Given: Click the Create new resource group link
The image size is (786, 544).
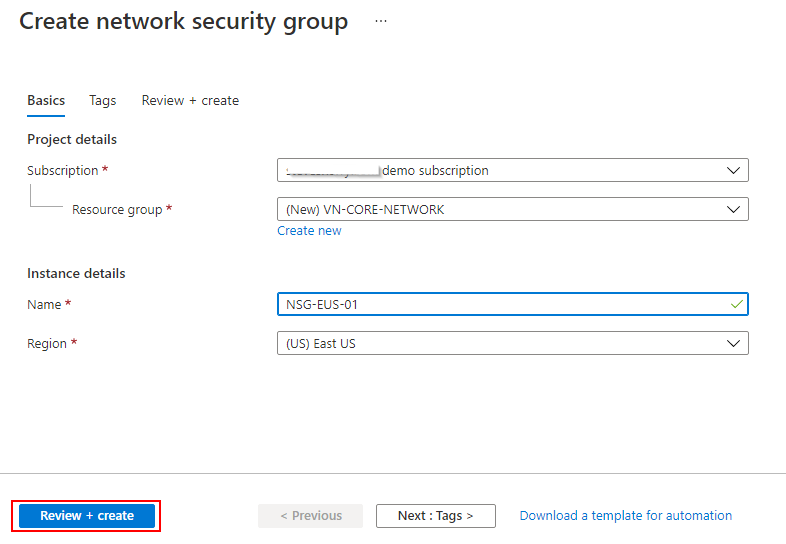Looking at the screenshot, I should [309, 231].
